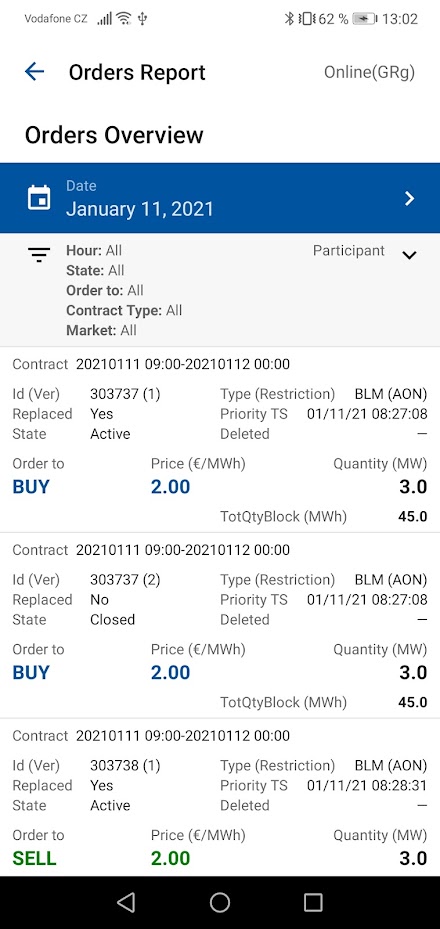
Task: Tap Android home circle button
Action: pyautogui.click(x=220, y=902)
